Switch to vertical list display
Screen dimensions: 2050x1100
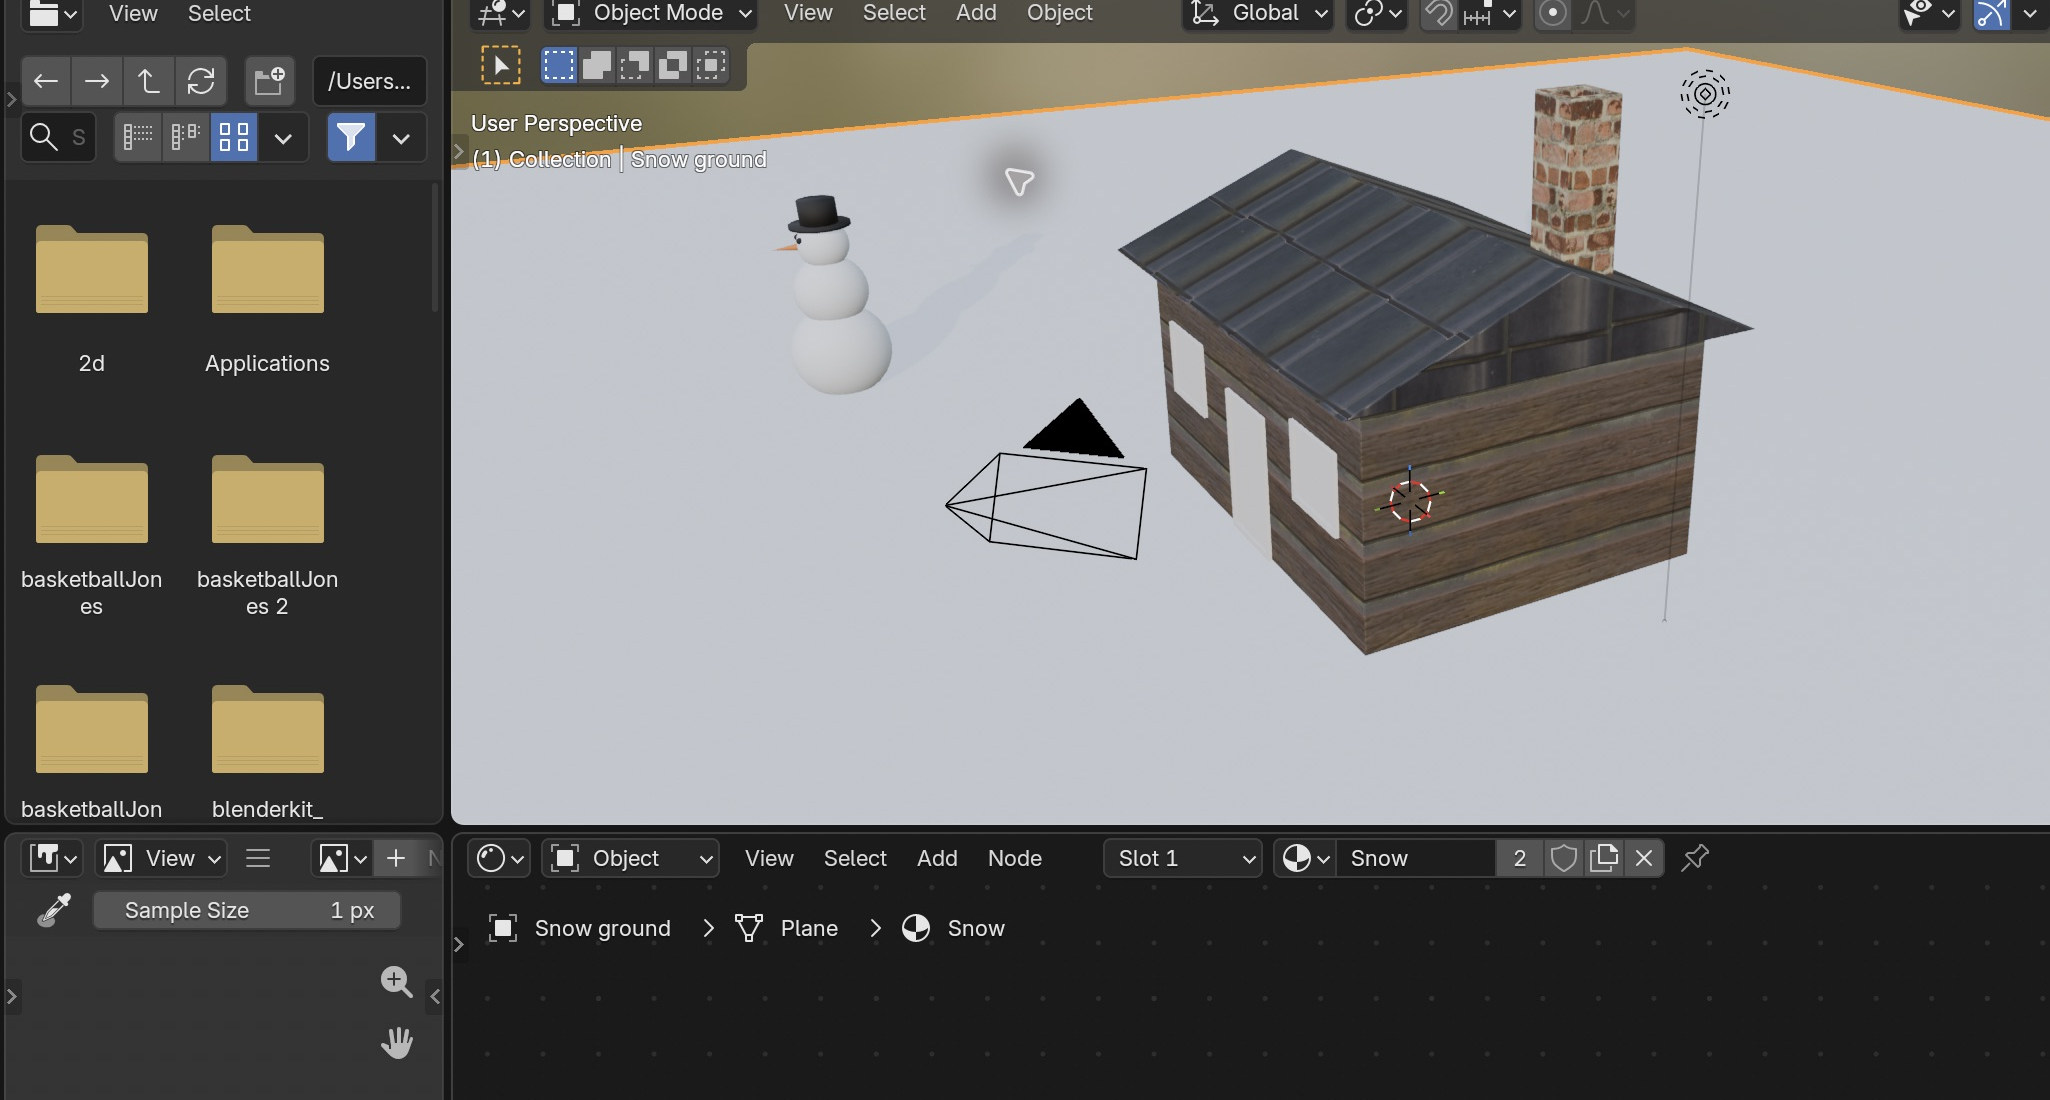[138, 137]
